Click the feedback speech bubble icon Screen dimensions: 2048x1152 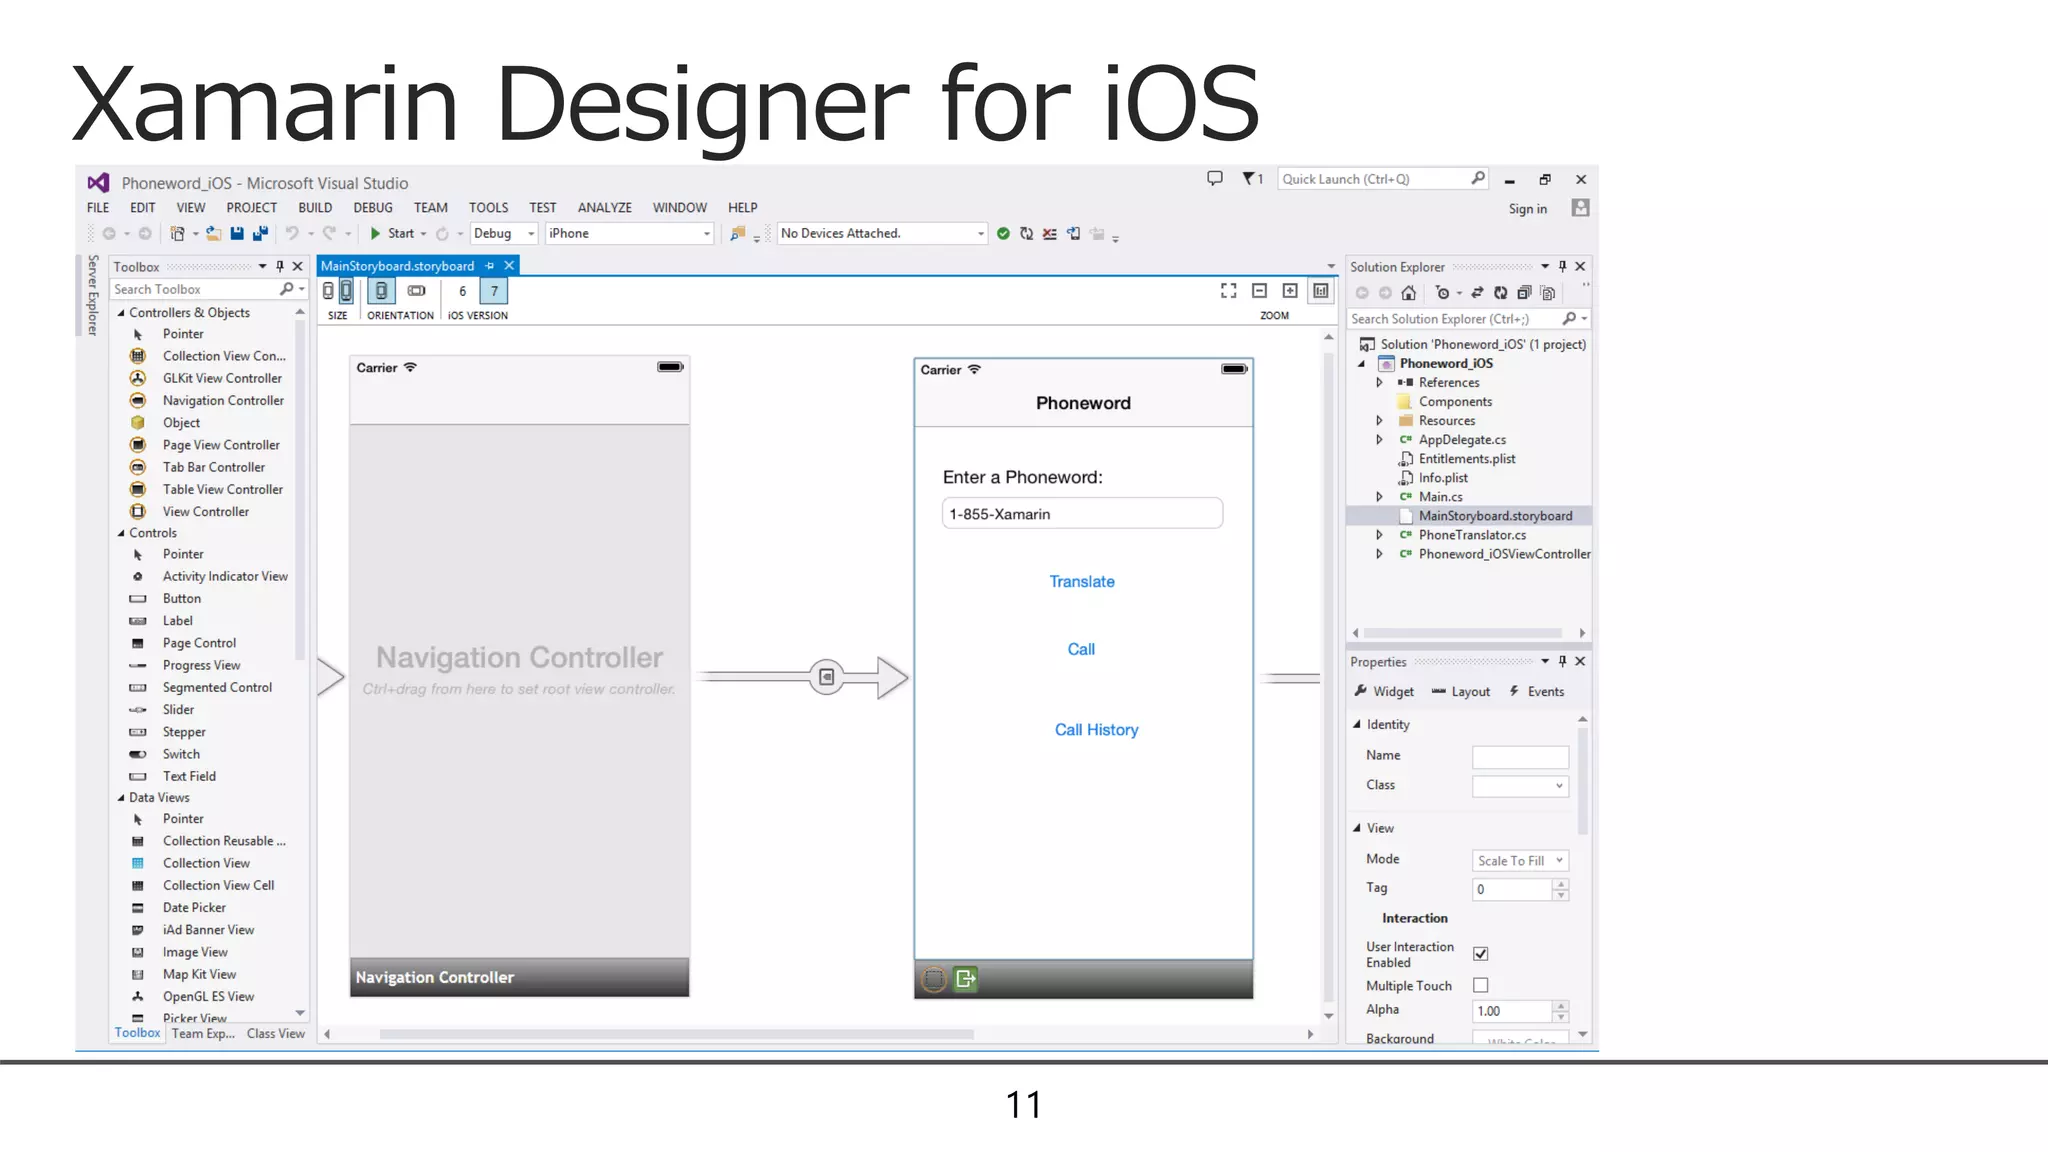coord(1215,179)
